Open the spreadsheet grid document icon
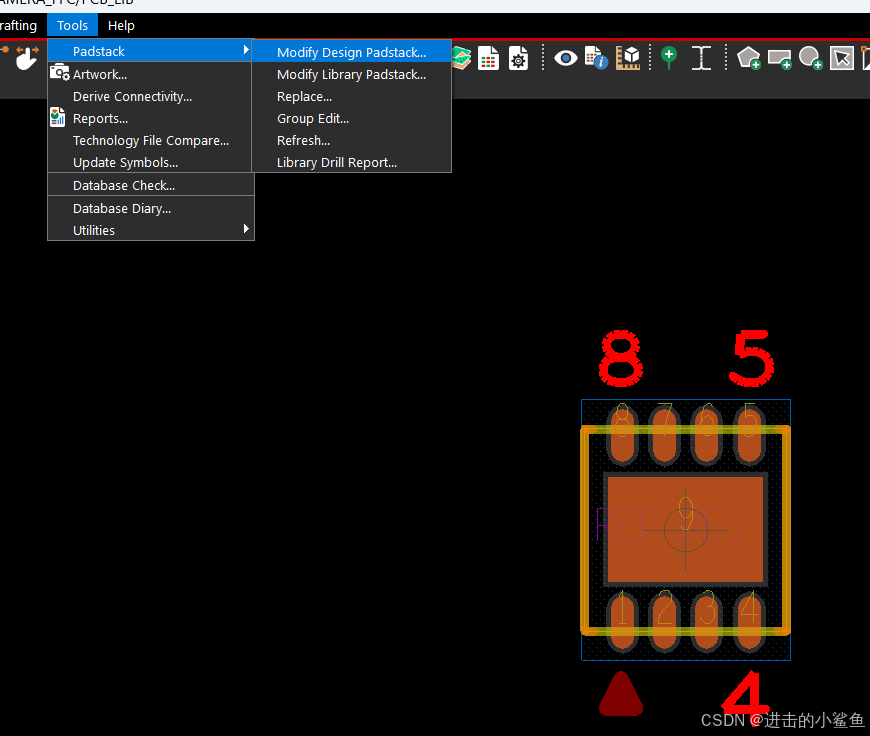Screen dimensions: 870x736 click(488, 58)
